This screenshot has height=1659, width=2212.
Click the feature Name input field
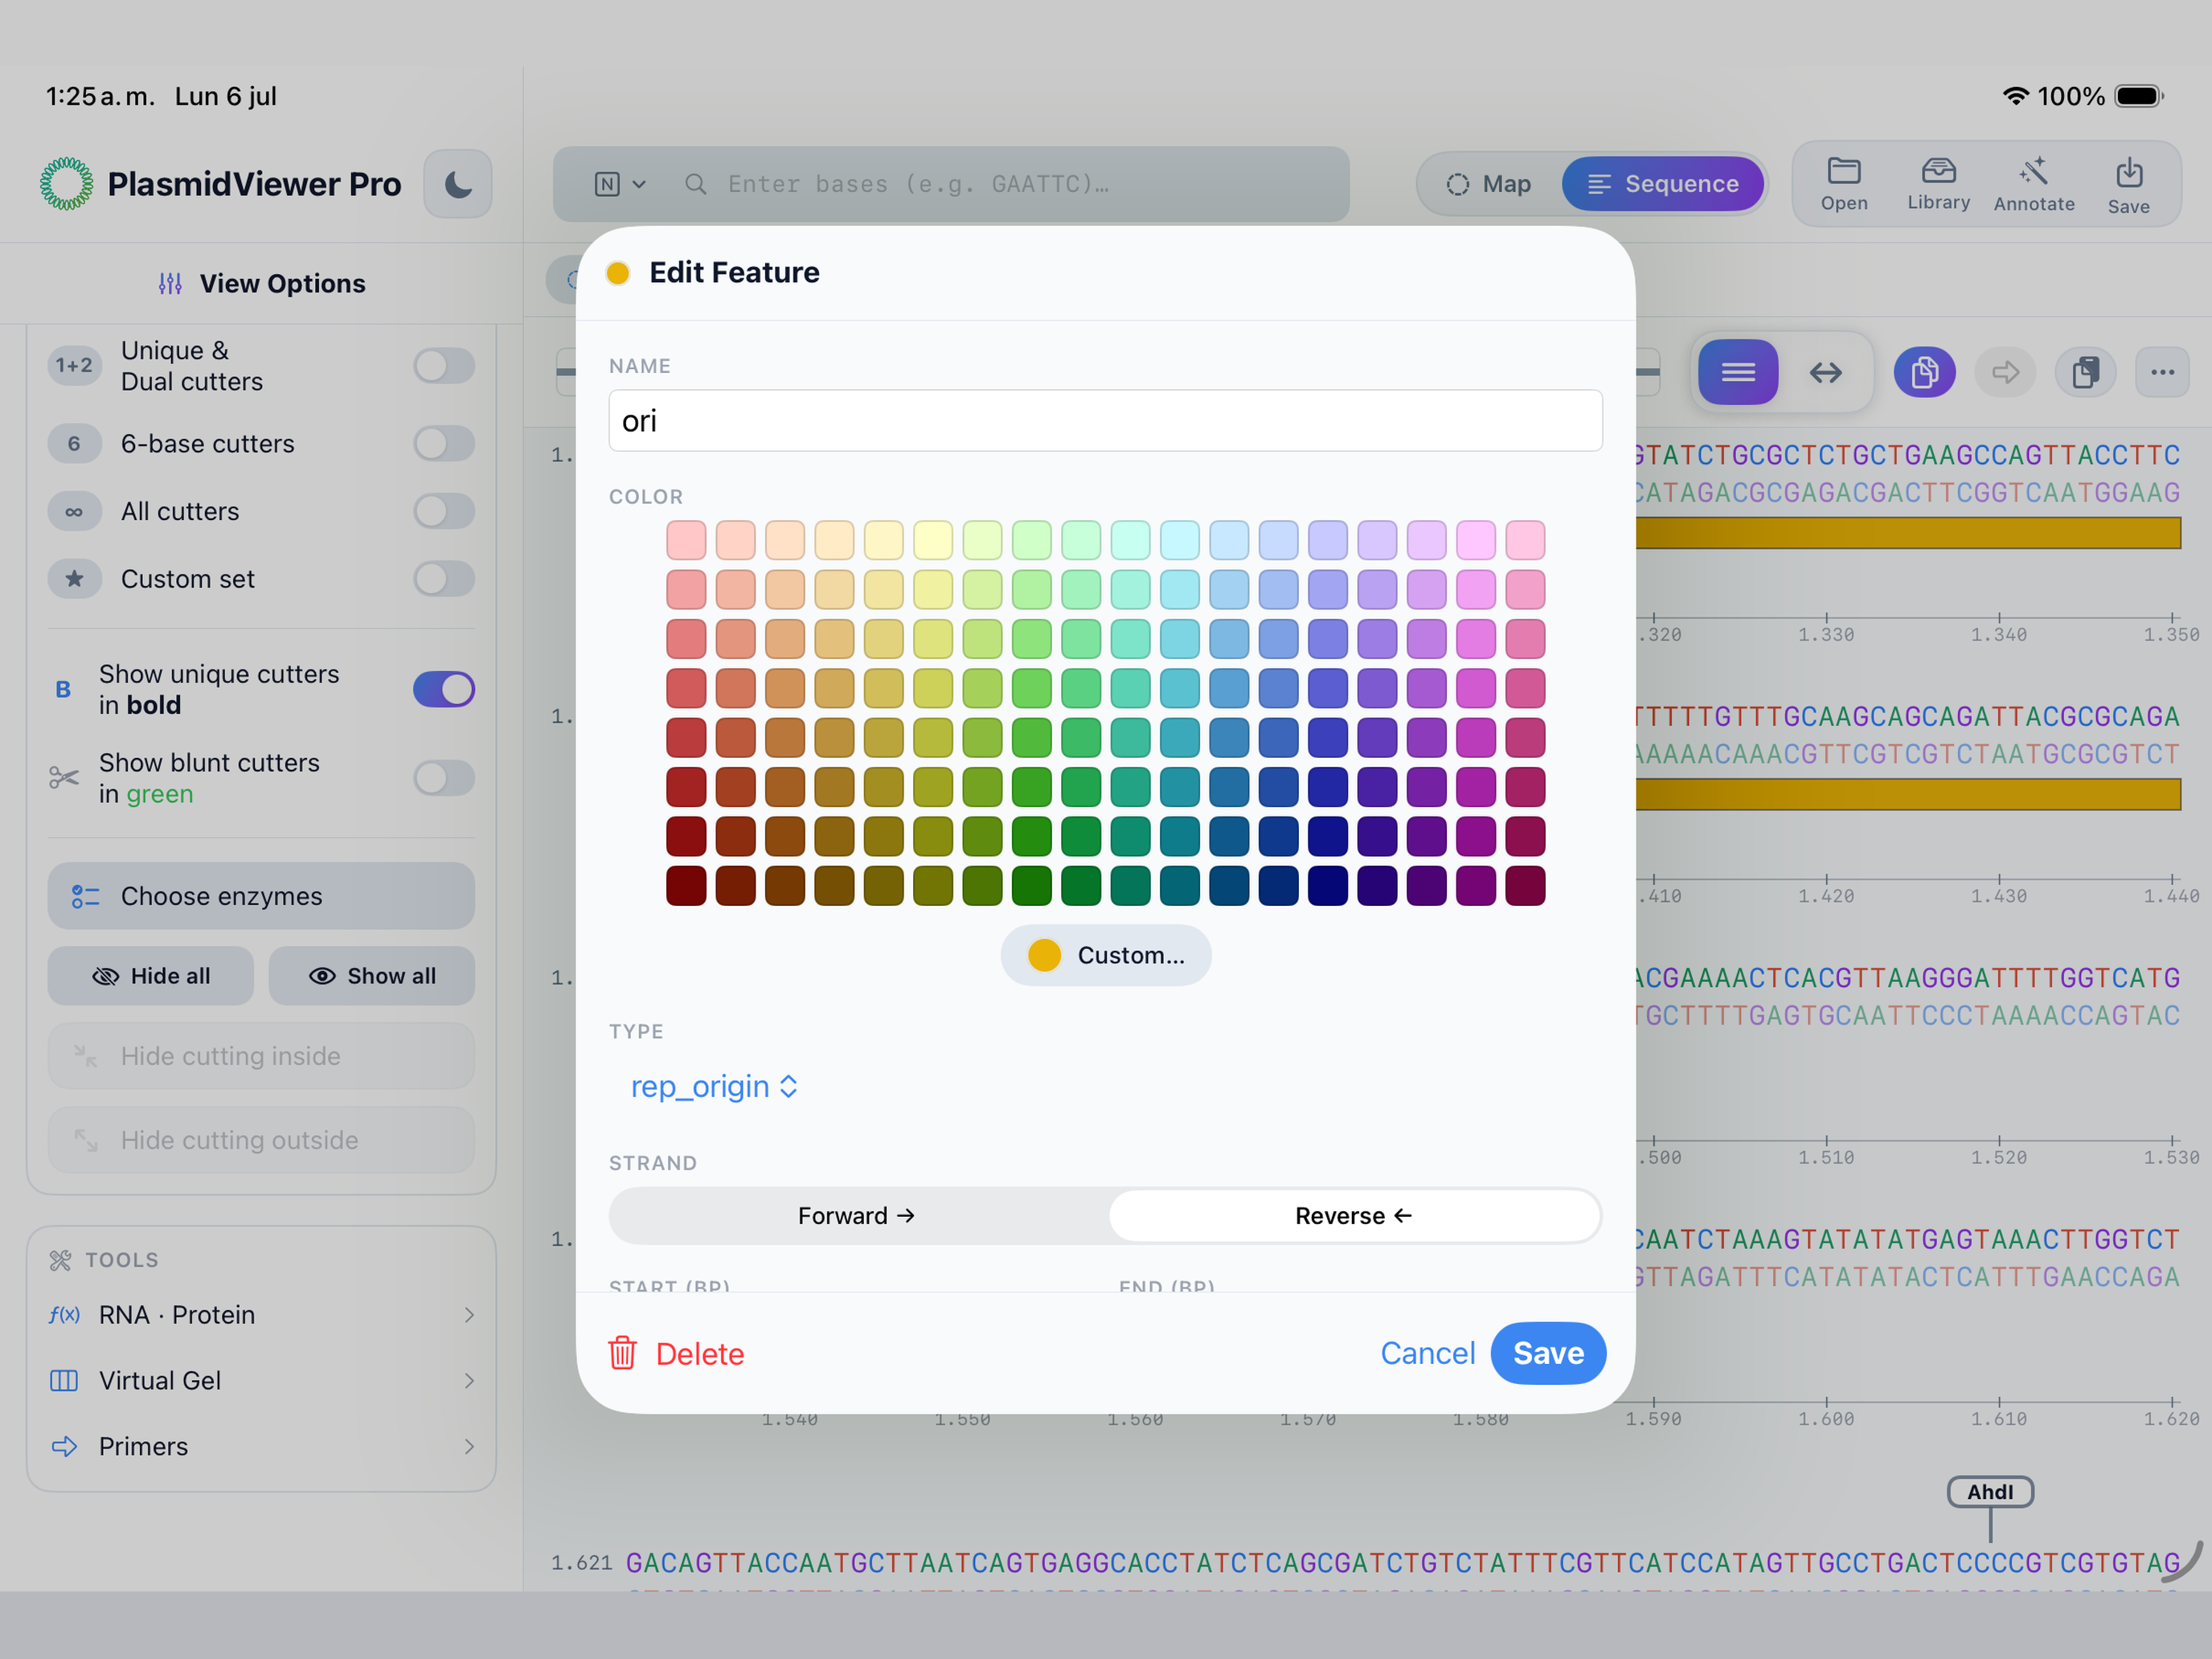(x=1105, y=421)
